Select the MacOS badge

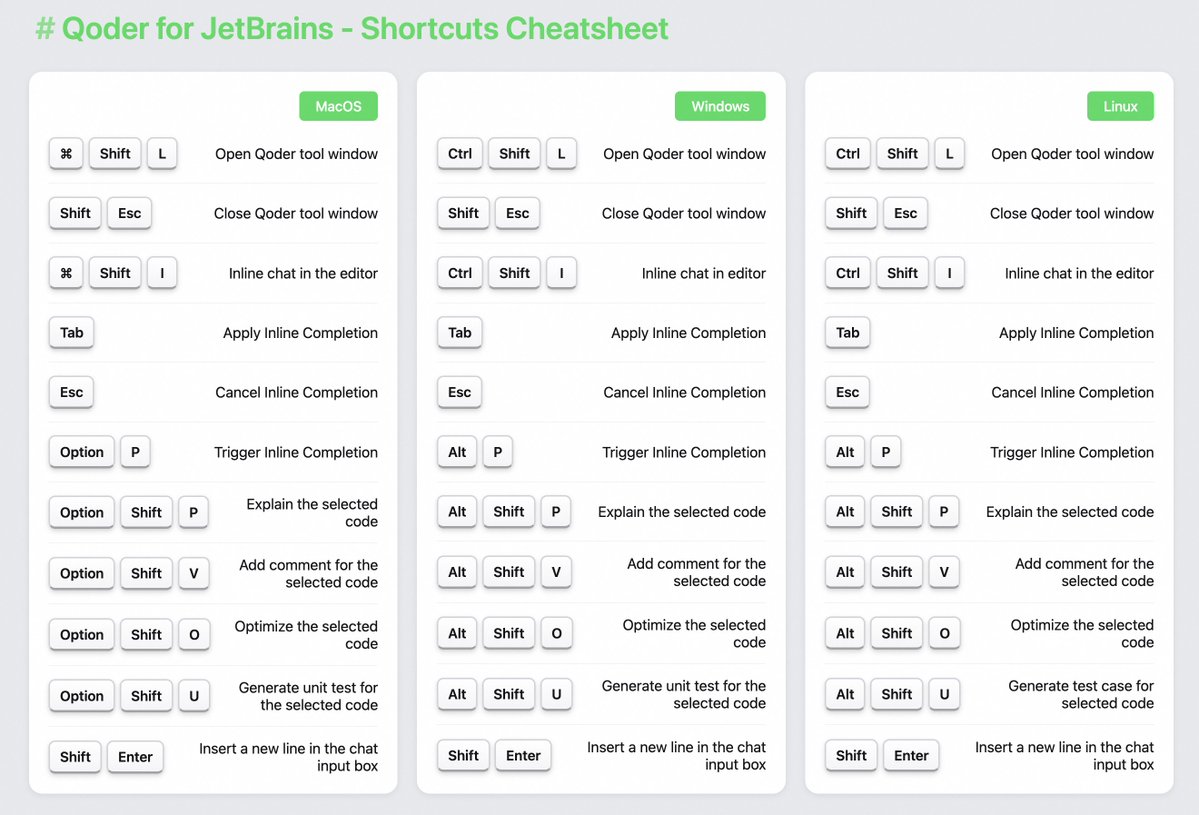click(x=338, y=106)
